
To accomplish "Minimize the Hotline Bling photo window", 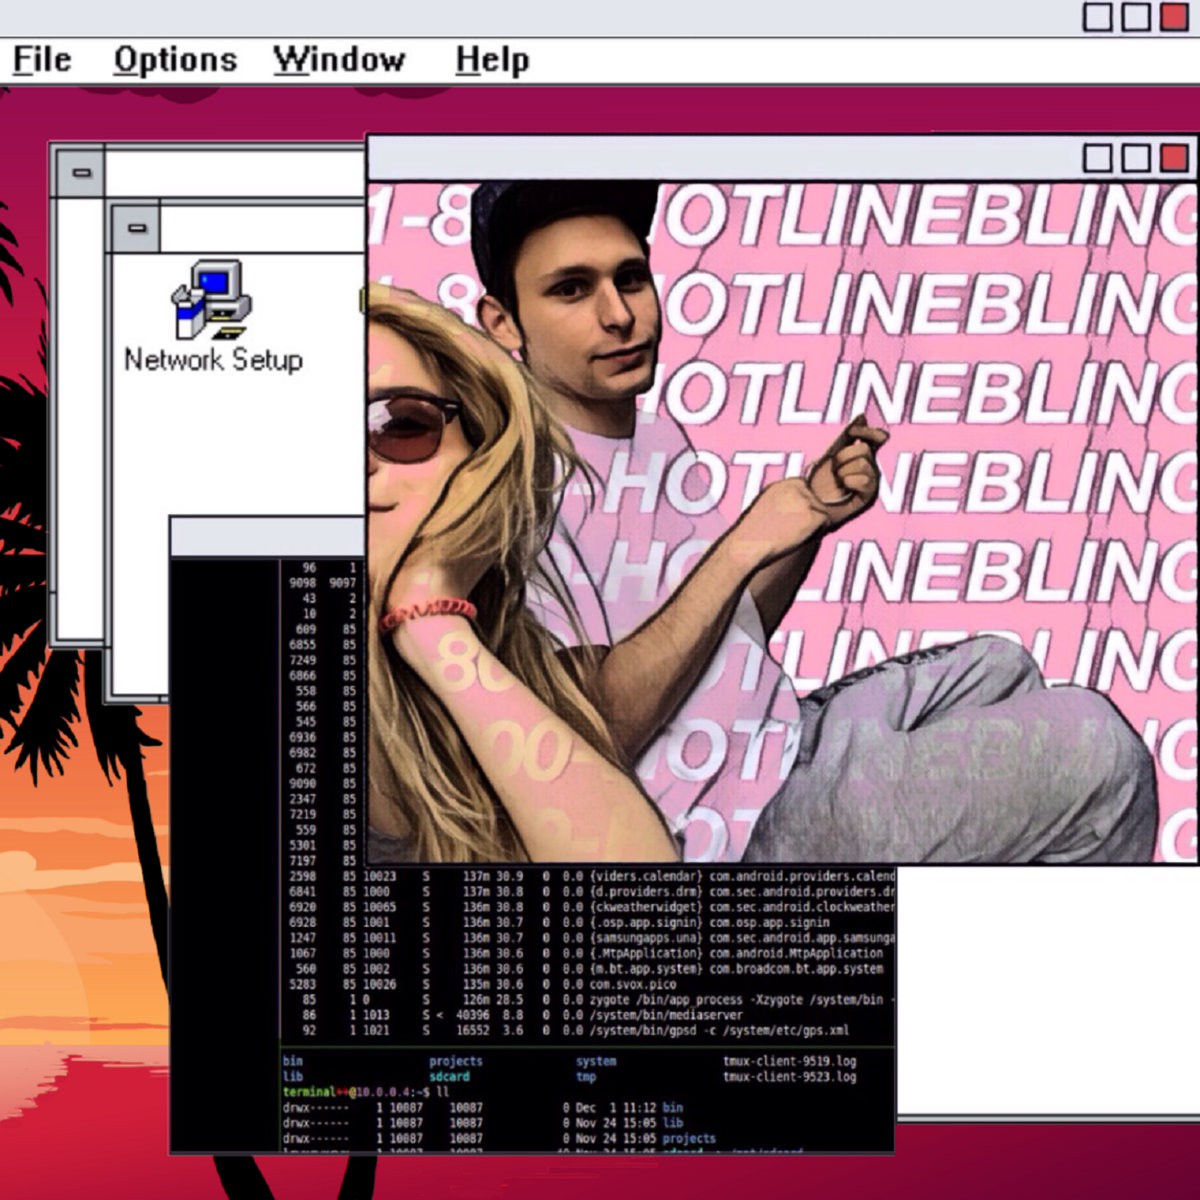I will point(1098,158).
